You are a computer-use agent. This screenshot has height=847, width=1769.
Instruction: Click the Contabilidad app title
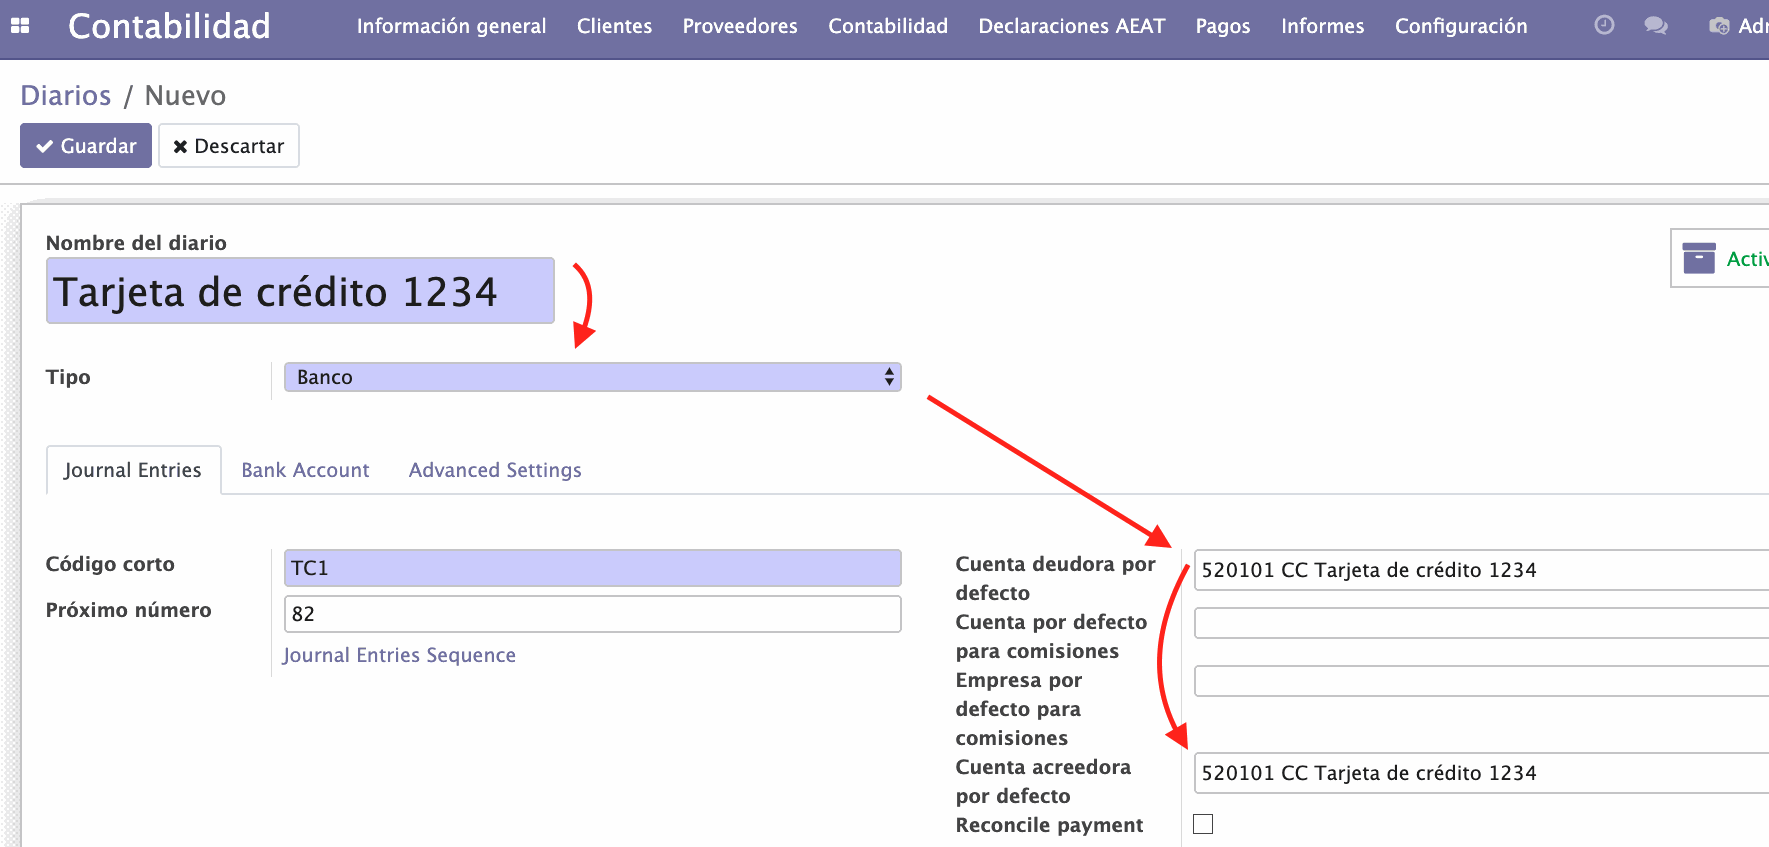169,26
